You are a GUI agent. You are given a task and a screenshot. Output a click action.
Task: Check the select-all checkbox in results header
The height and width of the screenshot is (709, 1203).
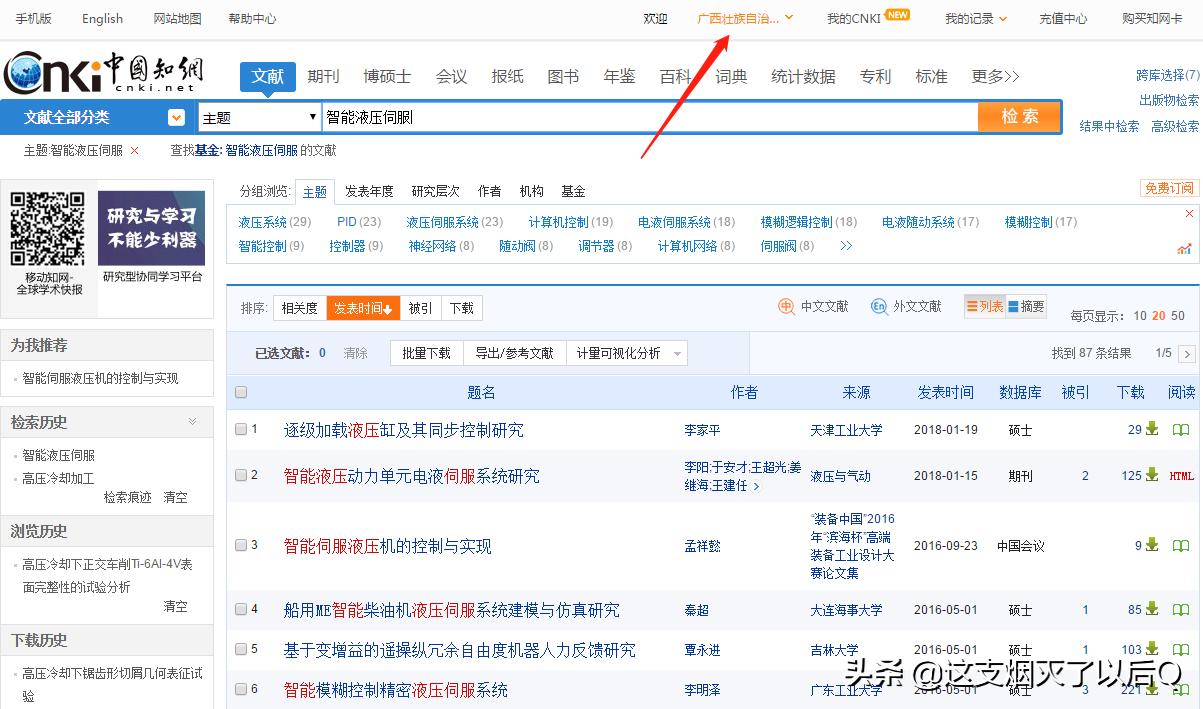pyautogui.click(x=240, y=391)
